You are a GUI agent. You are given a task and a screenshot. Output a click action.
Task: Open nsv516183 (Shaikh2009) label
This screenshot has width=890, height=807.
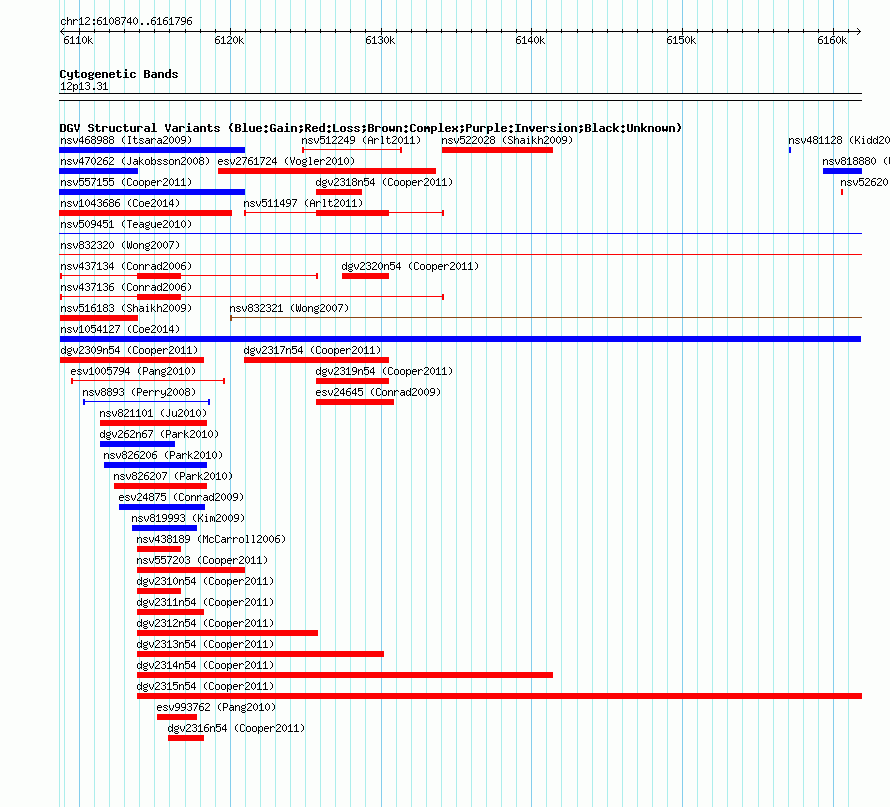click(x=126, y=308)
